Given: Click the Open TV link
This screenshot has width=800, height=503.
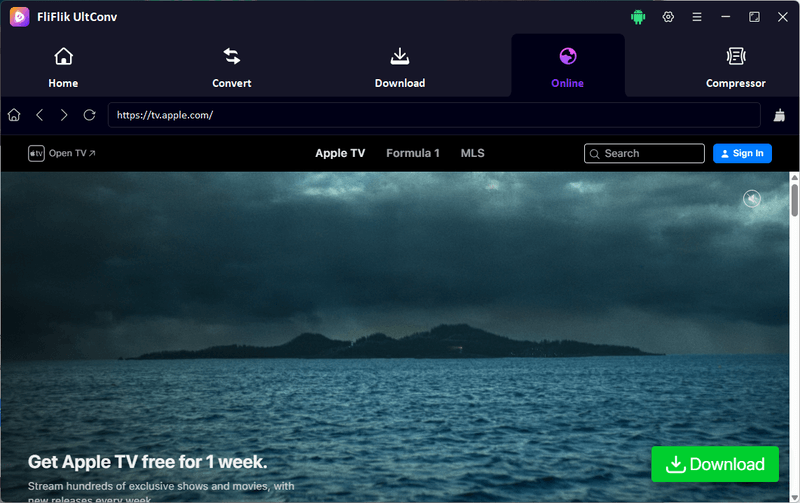Looking at the screenshot, I should tap(62, 153).
